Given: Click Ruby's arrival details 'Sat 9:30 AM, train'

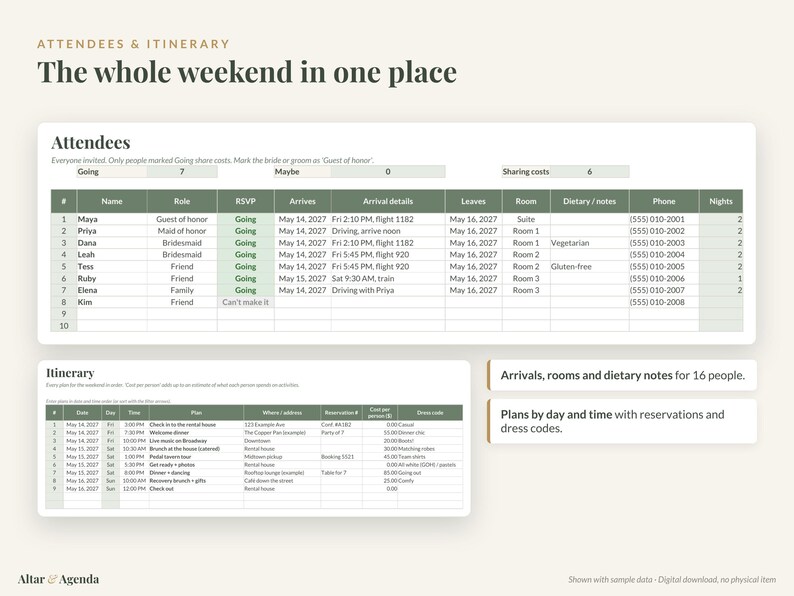Looking at the screenshot, I should pos(388,279).
